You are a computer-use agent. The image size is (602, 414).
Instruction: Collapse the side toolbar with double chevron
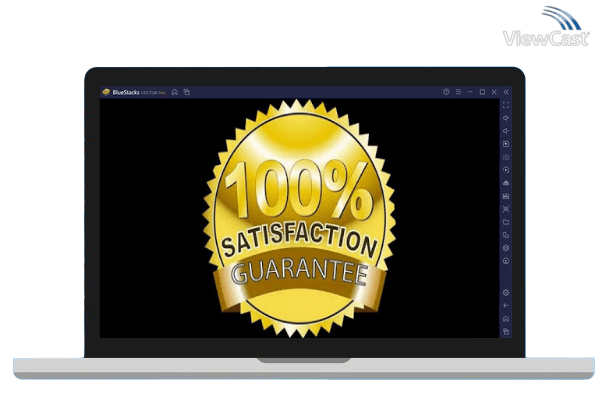coord(506,92)
